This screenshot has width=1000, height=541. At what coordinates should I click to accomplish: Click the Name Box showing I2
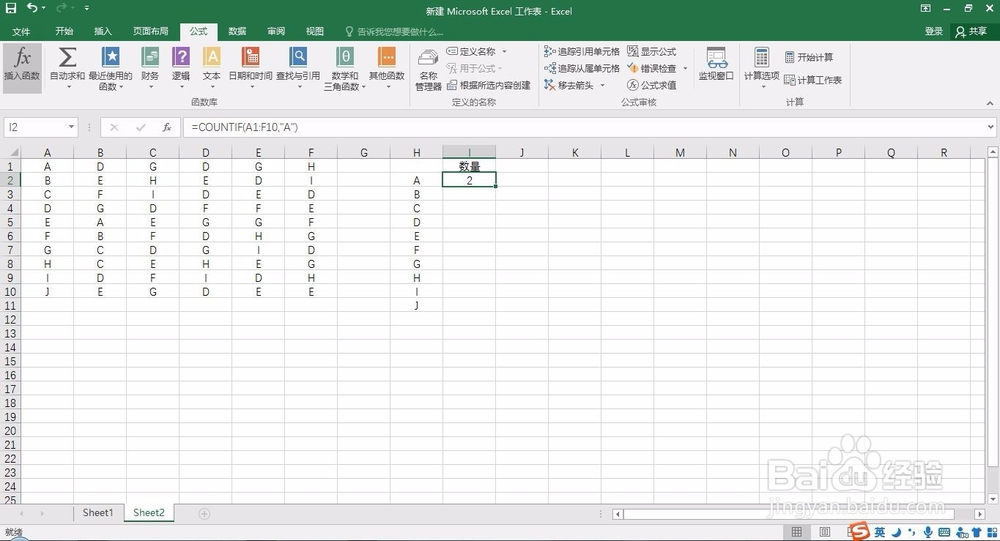[35, 127]
